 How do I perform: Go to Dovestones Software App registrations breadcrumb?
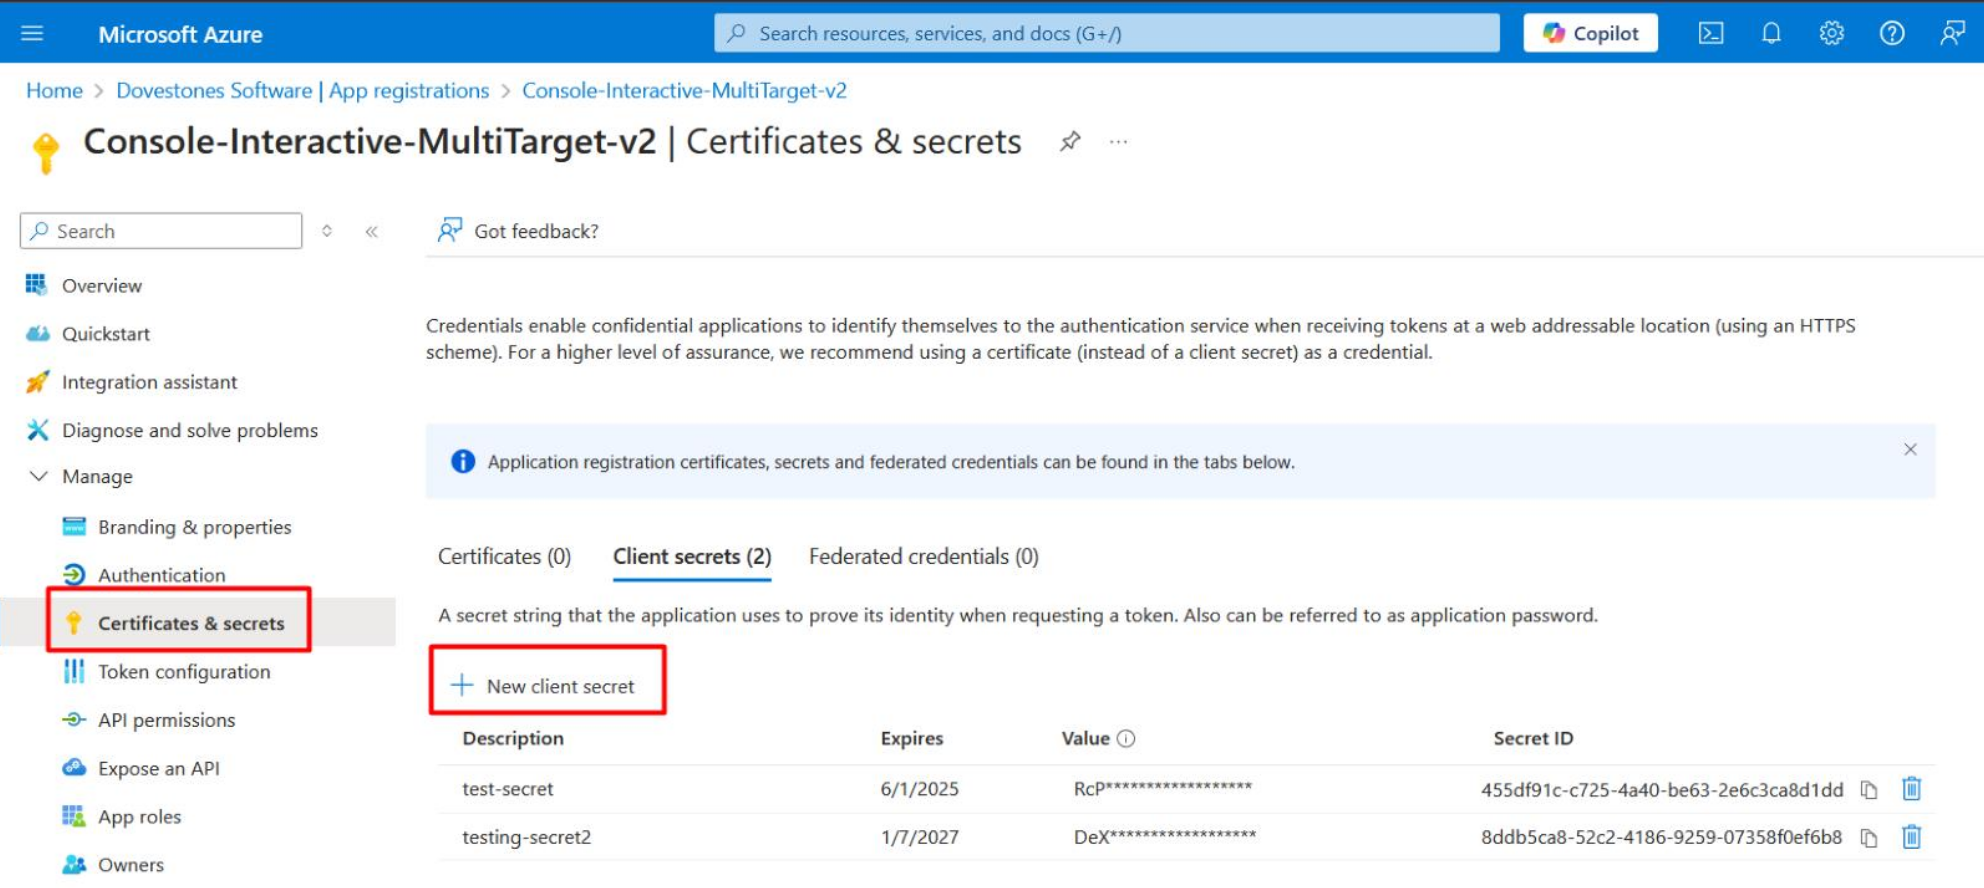[302, 91]
